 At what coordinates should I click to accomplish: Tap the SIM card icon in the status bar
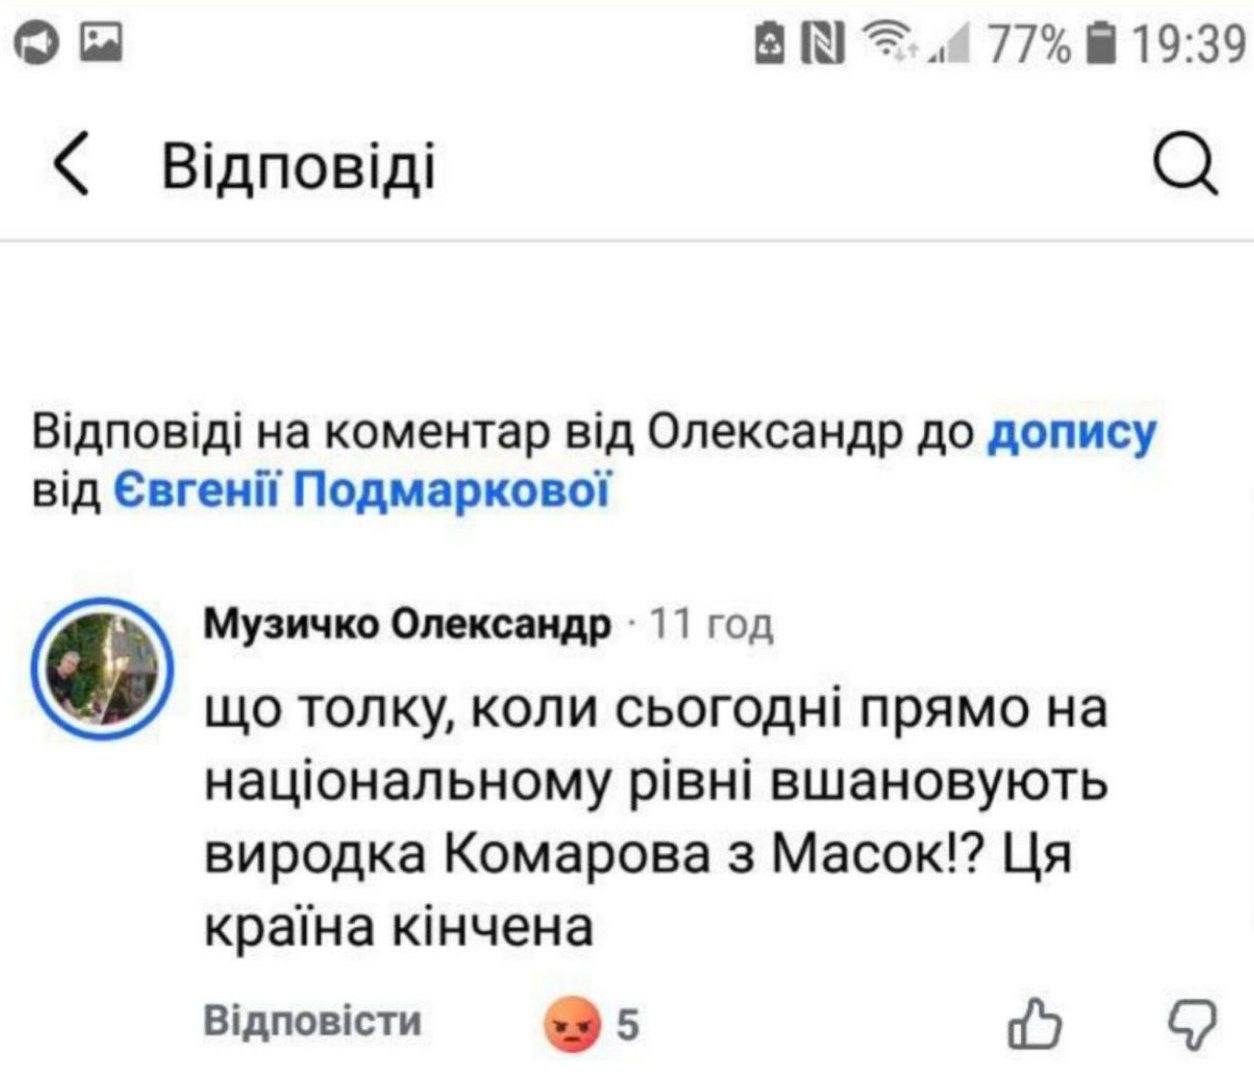(x=774, y=44)
